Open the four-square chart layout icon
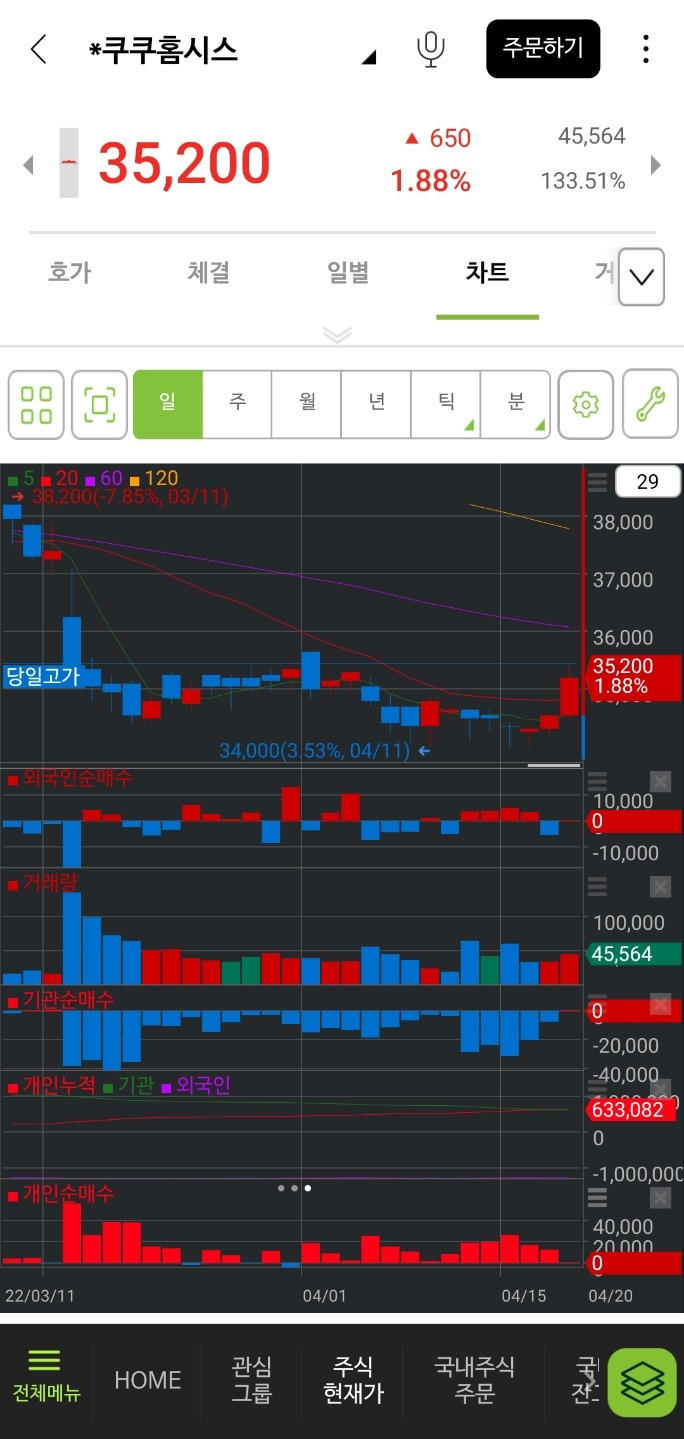The width and height of the screenshot is (684, 1439). 36,405
